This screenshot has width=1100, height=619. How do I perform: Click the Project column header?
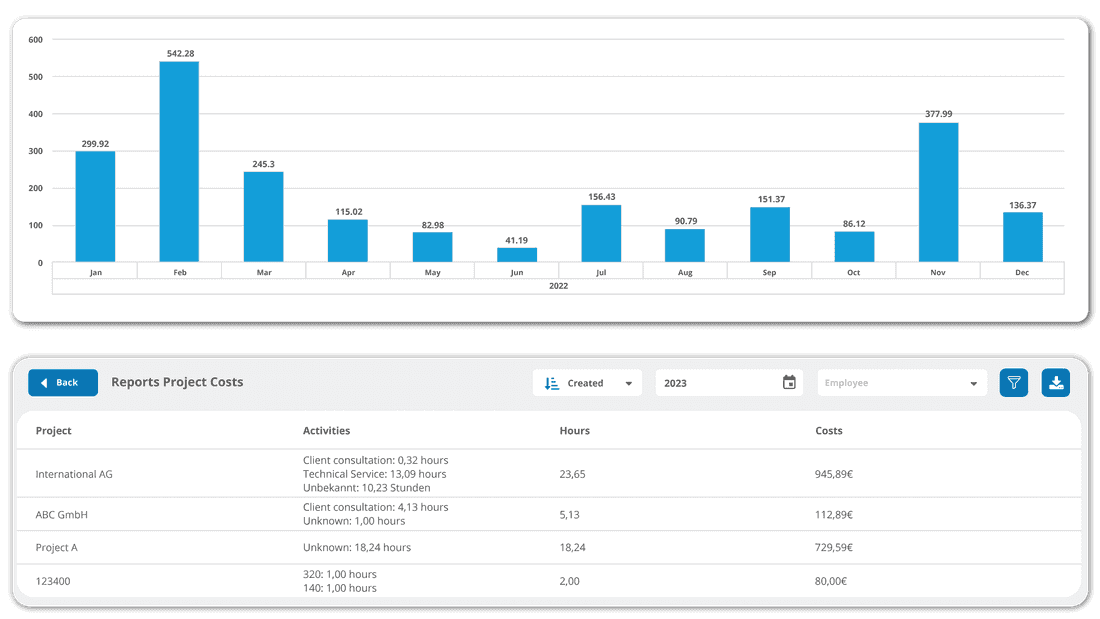pos(53,430)
